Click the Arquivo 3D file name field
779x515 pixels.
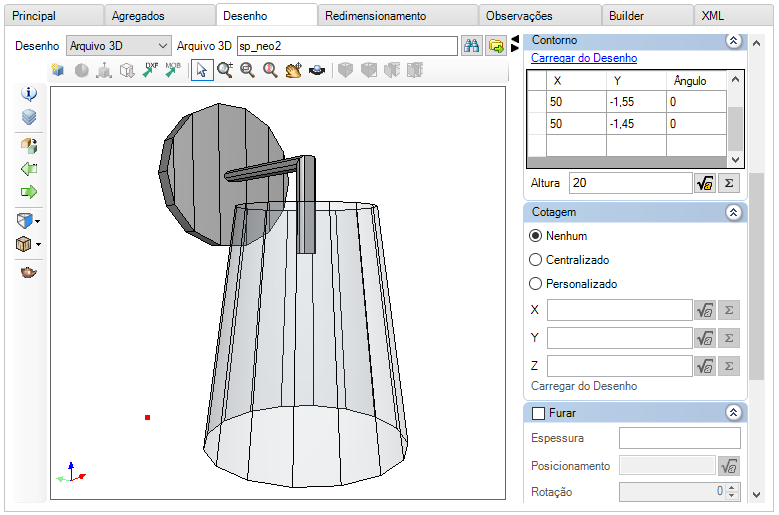(x=347, y=46)
